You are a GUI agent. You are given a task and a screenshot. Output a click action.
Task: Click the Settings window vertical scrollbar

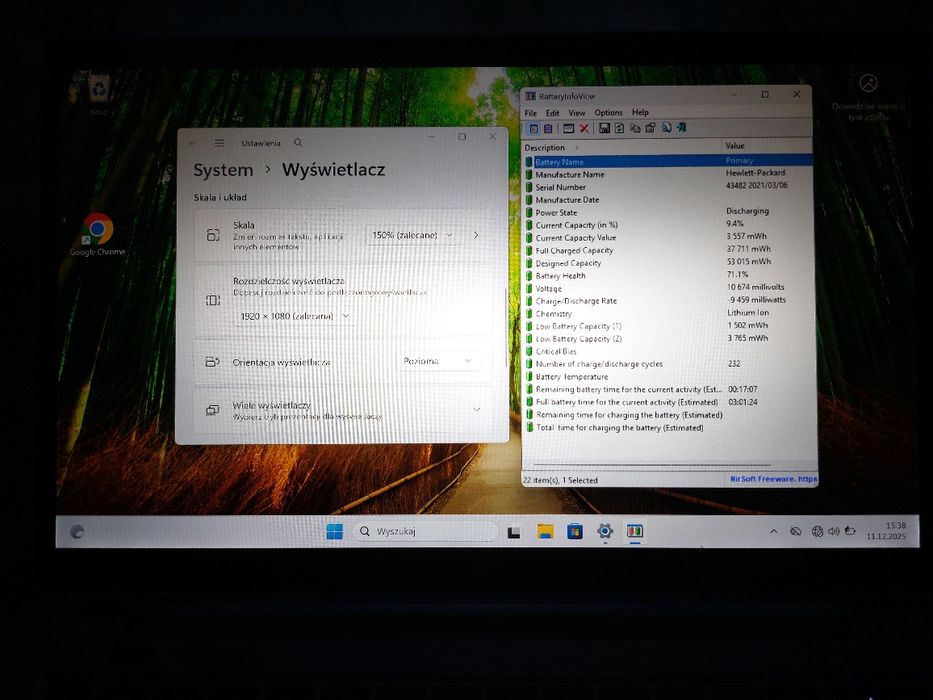point(505,327)
